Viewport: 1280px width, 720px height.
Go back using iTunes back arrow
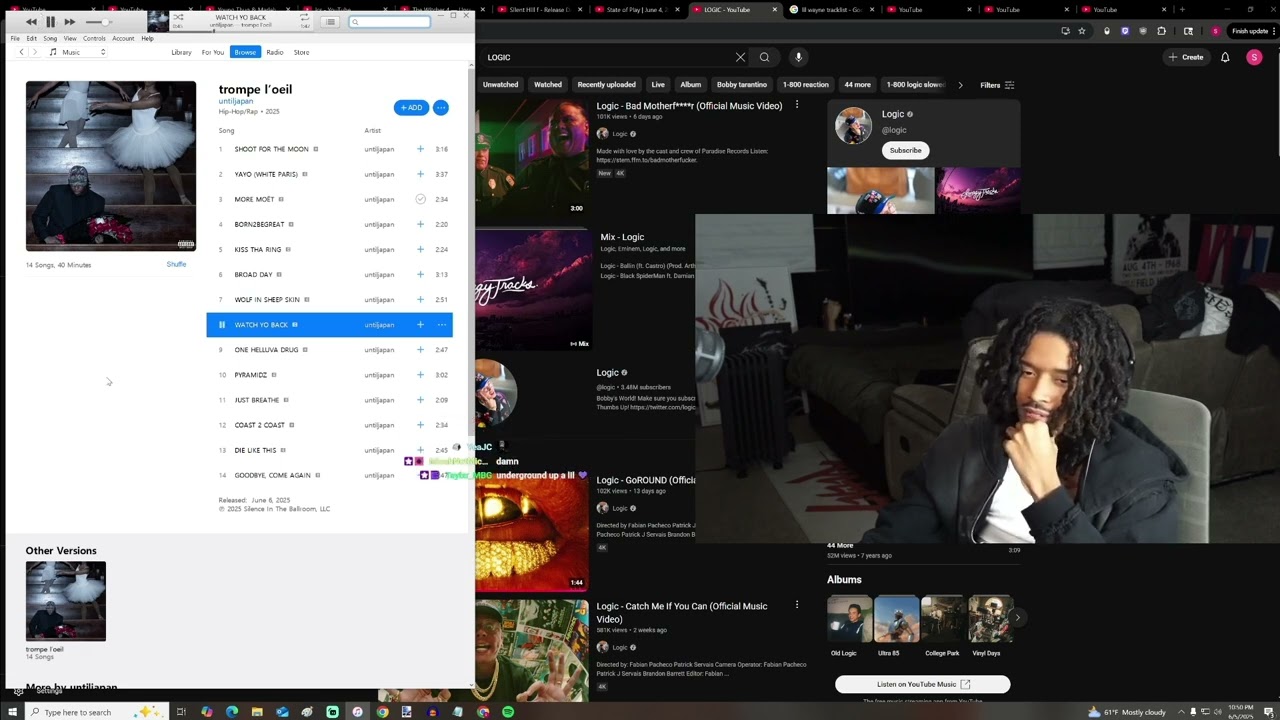(21, 52)
